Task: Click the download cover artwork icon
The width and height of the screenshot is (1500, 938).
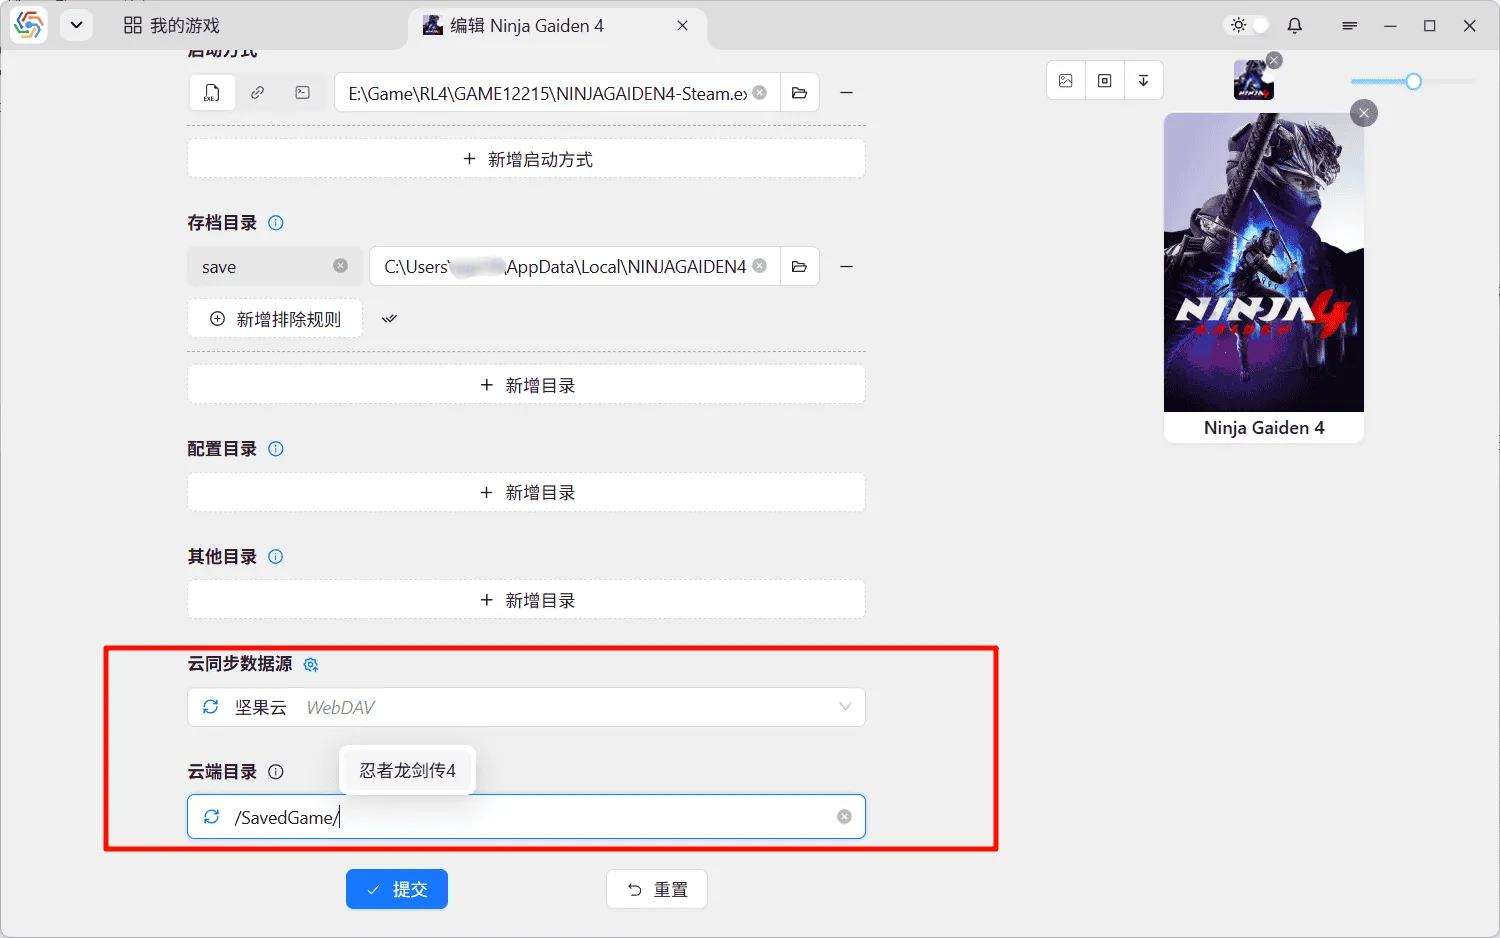Action: tap(1144, 80)
